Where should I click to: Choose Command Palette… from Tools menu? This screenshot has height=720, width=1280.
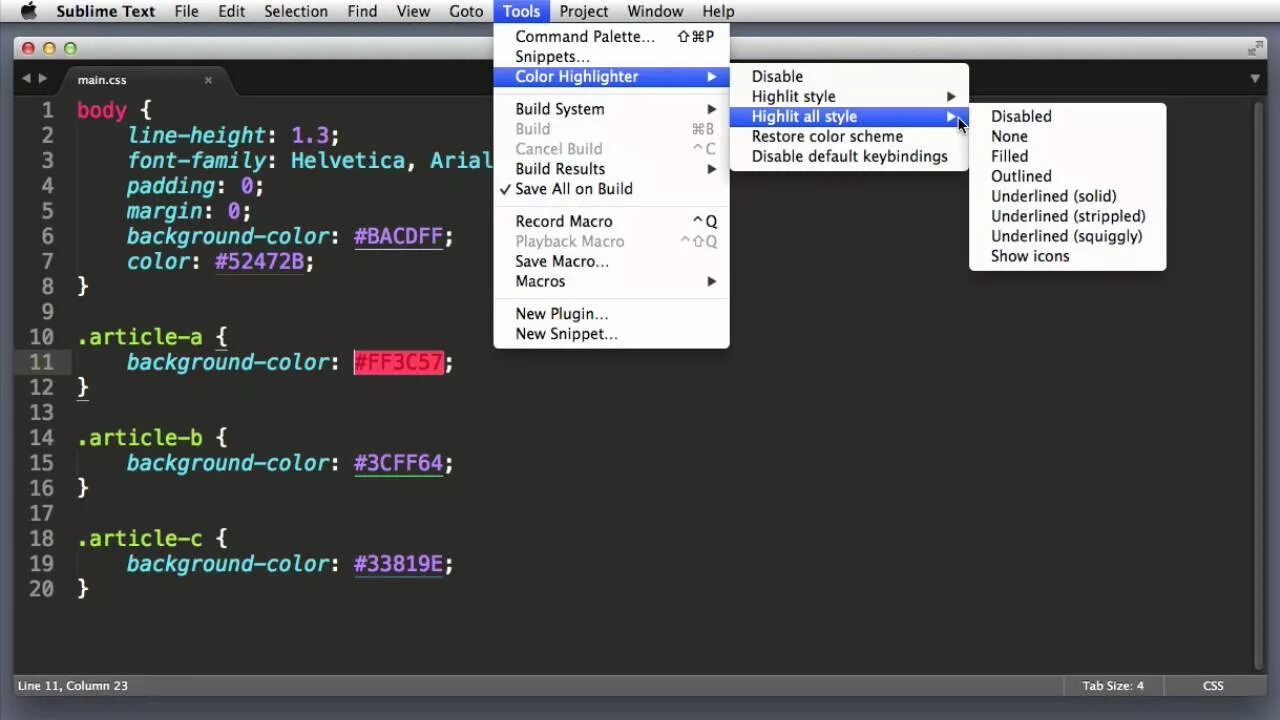coord(611,37)
